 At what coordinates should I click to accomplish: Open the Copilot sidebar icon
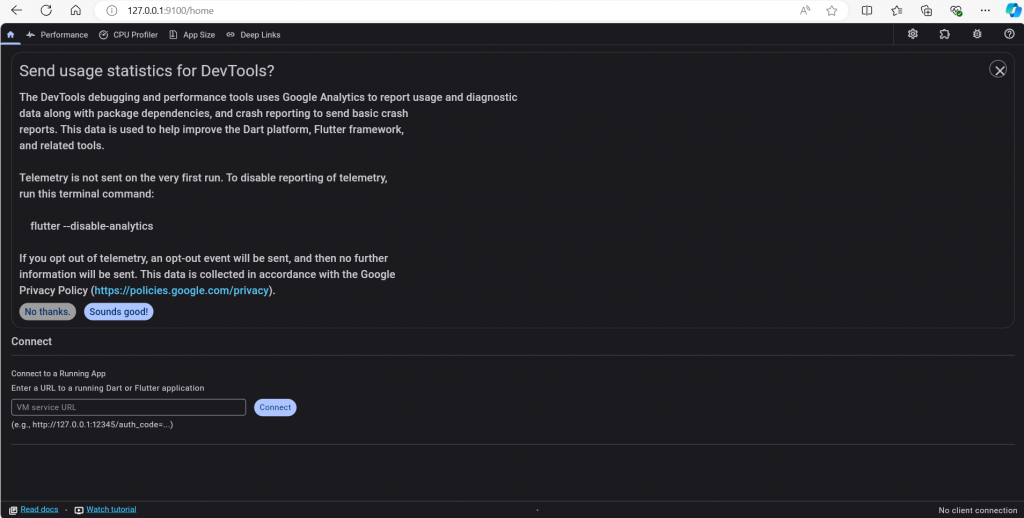pos(1013,10)
